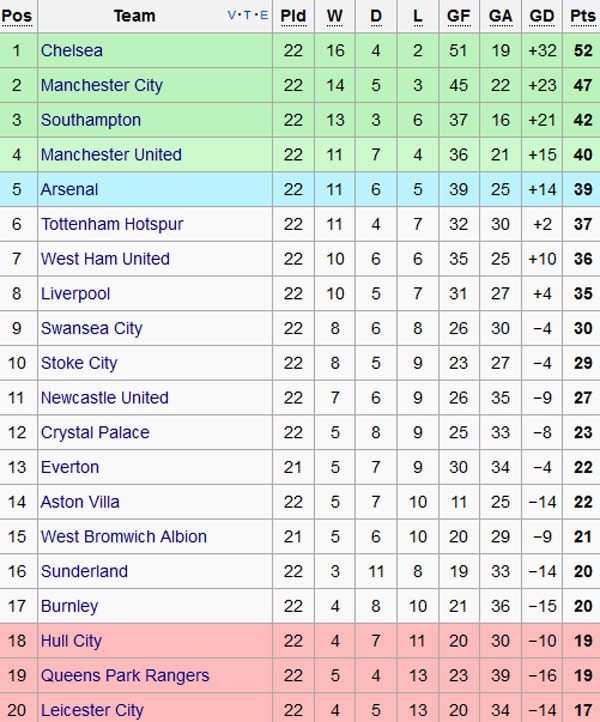
Task: Click the T (talk) template link
Action: (248, 15)
